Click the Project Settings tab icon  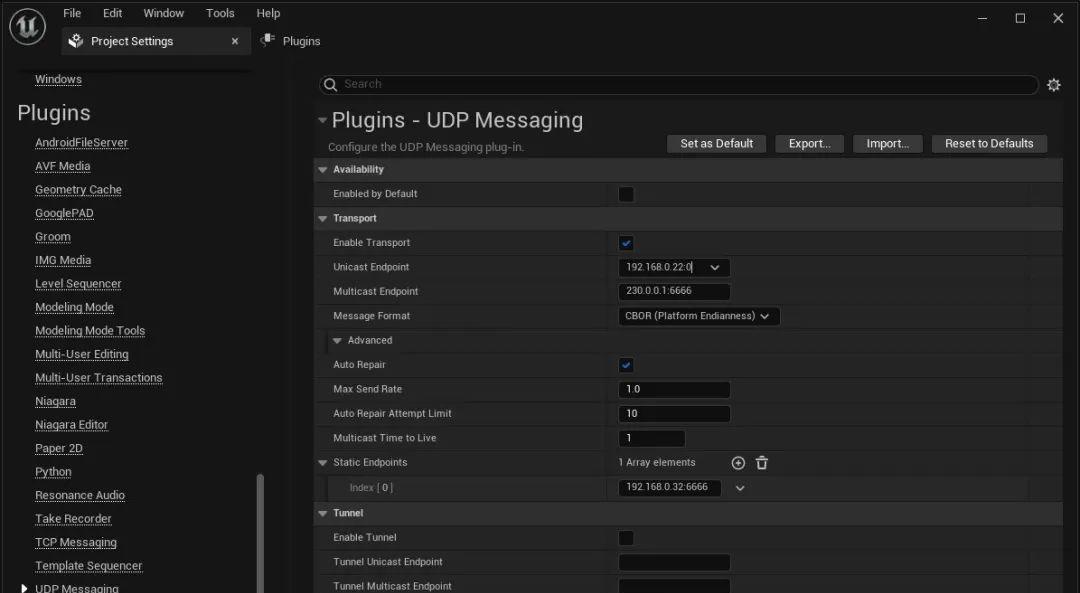[76, 41]
